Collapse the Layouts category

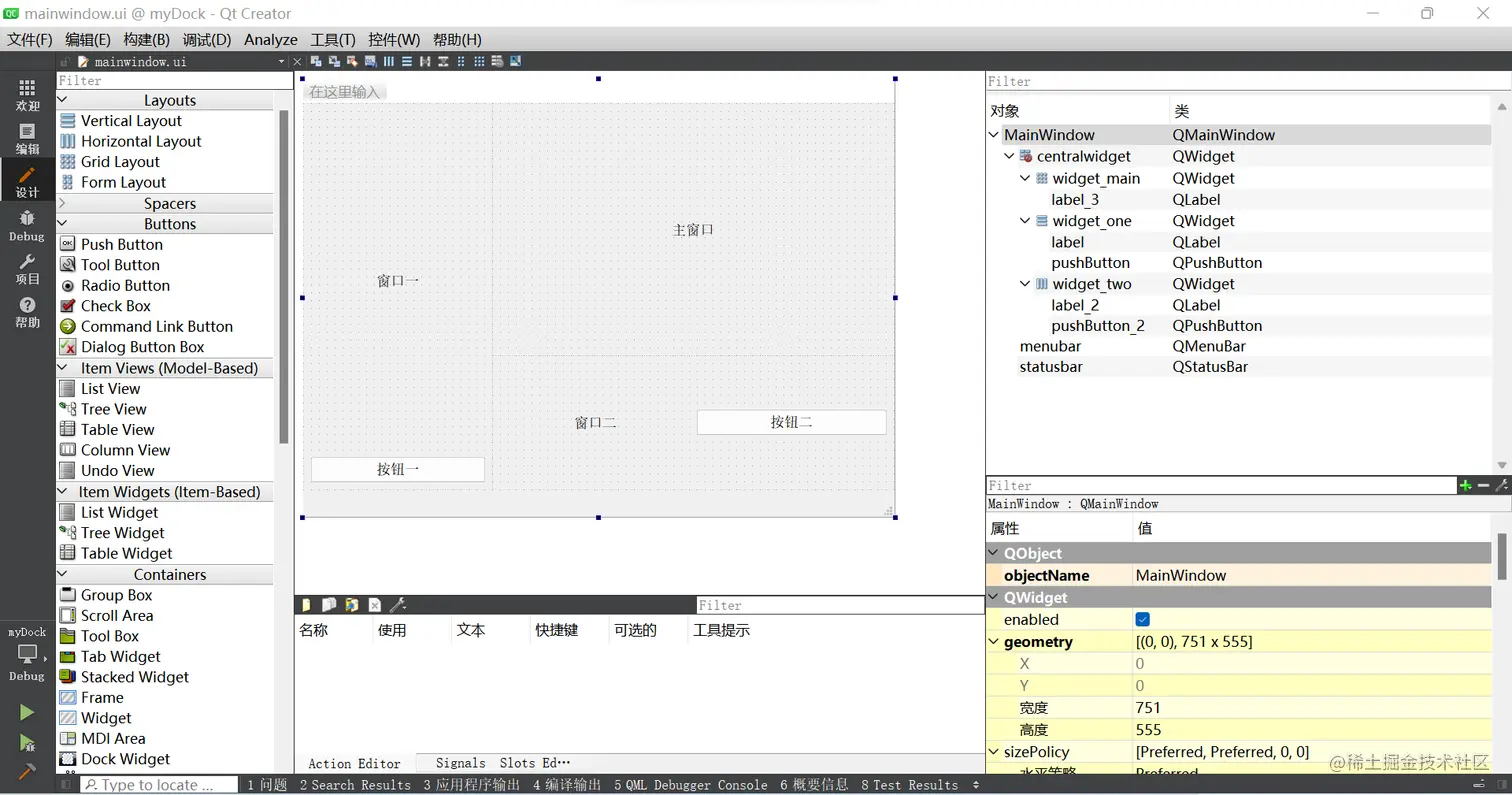tap(63, 100)
